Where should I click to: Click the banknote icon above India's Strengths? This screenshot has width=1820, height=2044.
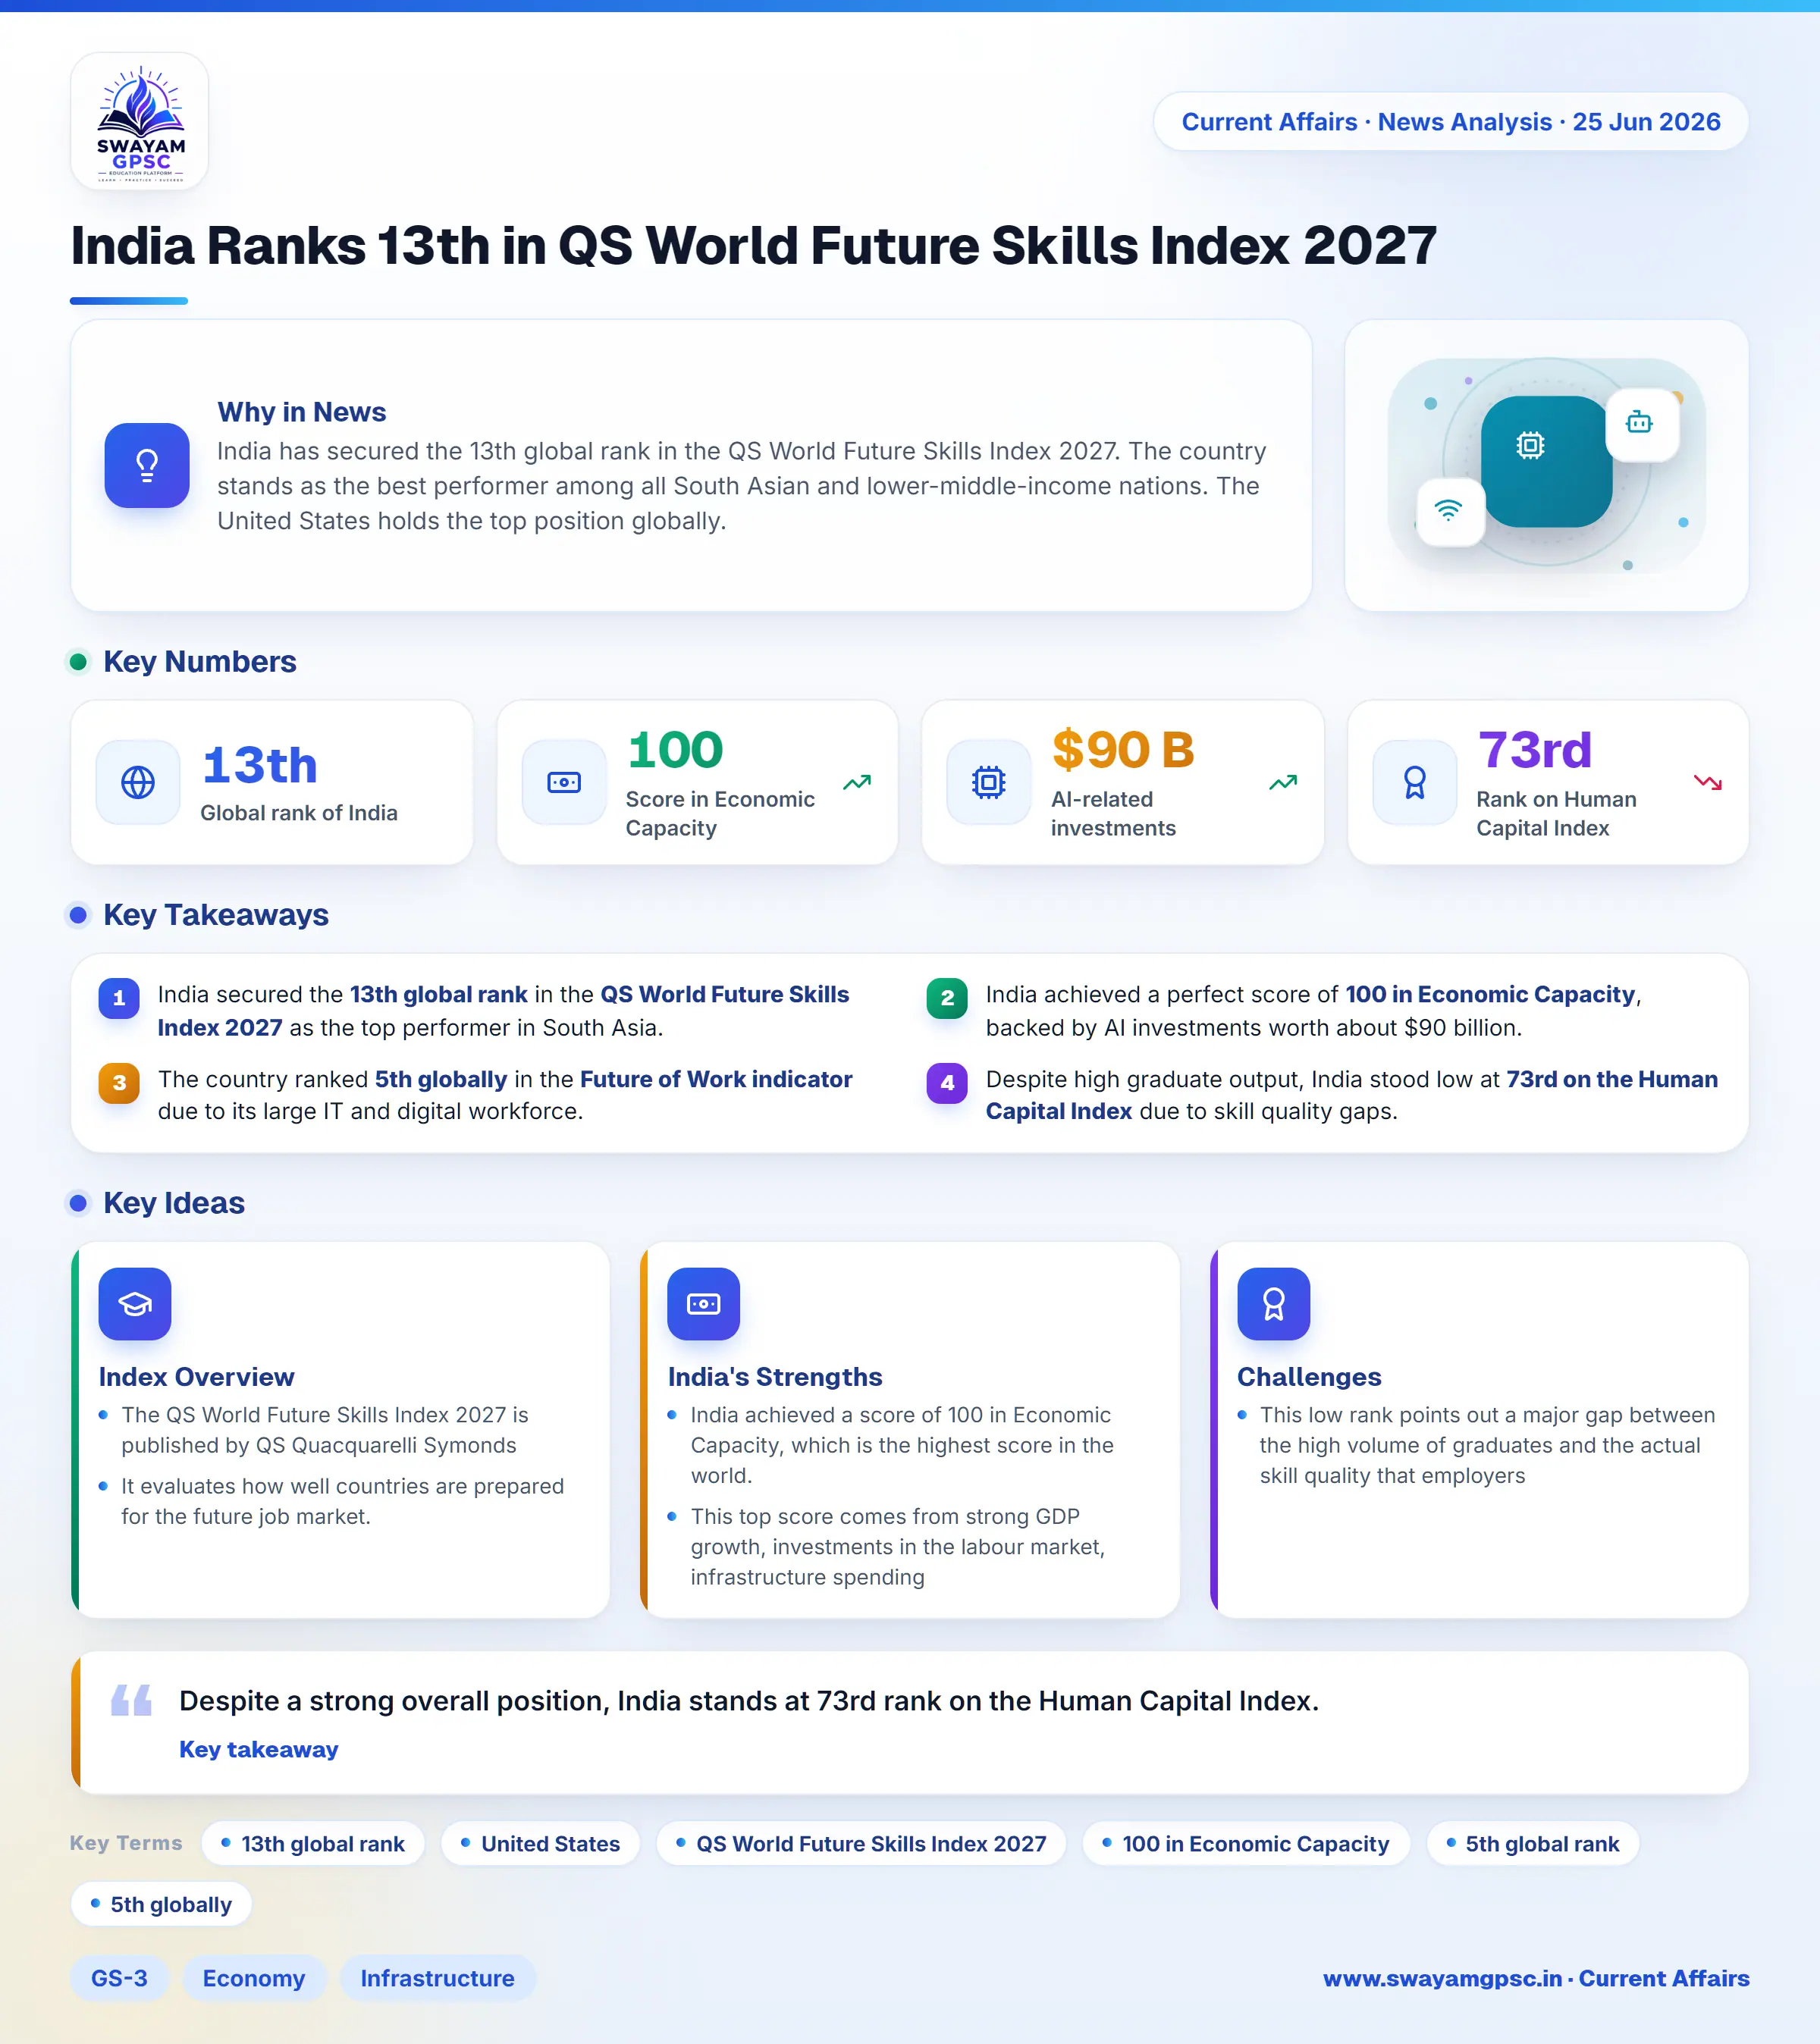click(x=704, y=1304)
